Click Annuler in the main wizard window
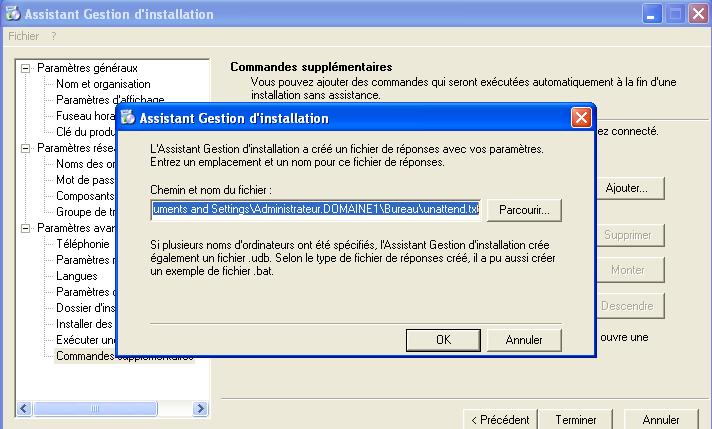712x429 pixels. (x=661, y=420)
